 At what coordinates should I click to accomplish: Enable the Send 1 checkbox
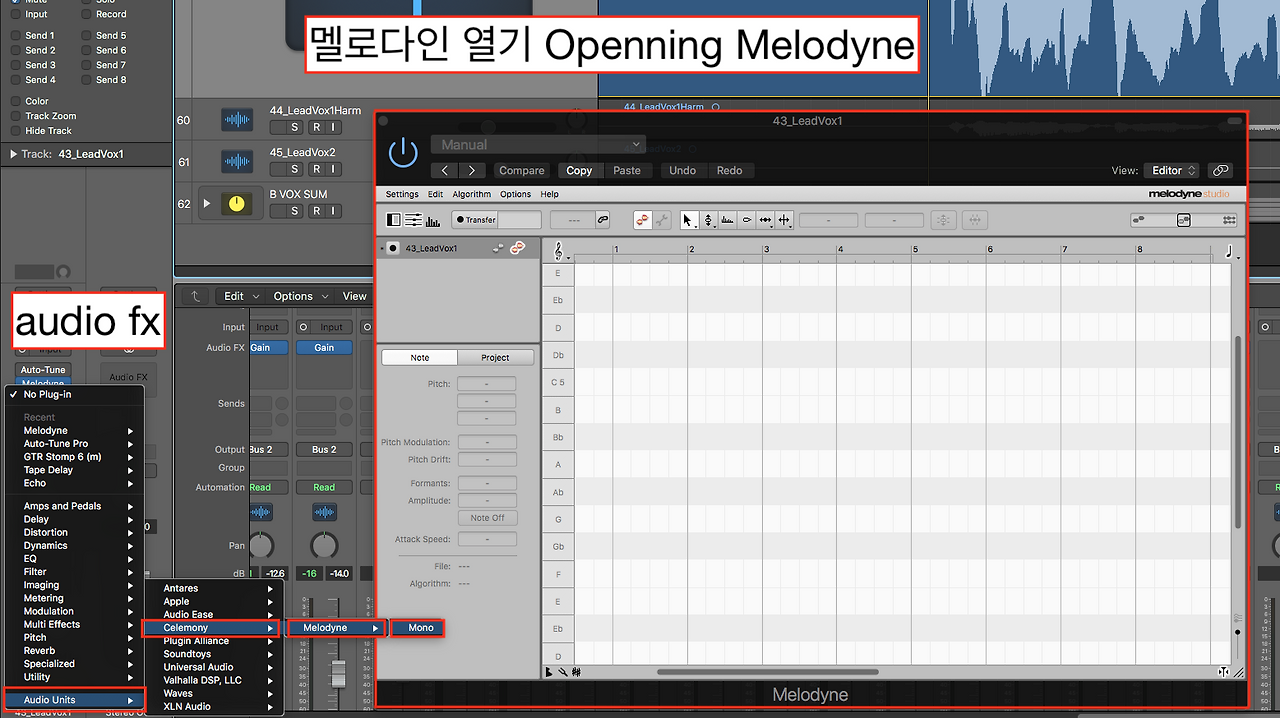pyautogui.click(x=15, y=35)
